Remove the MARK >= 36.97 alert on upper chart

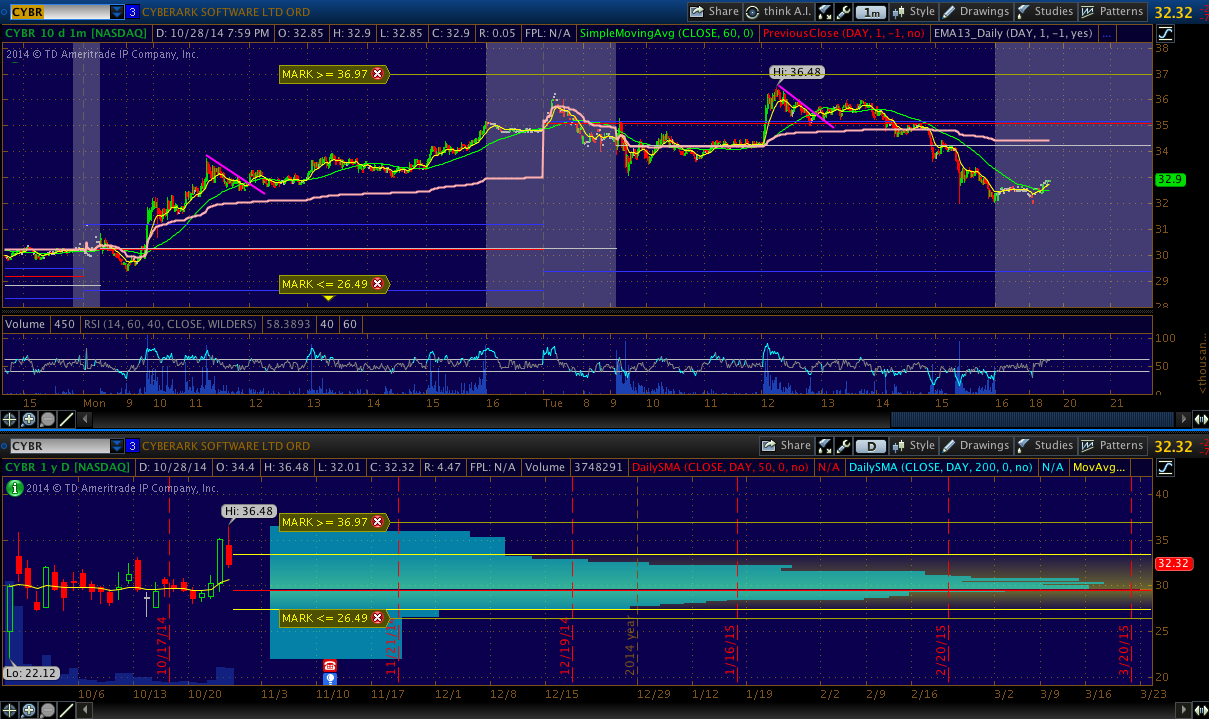click(x=377, y=74)
